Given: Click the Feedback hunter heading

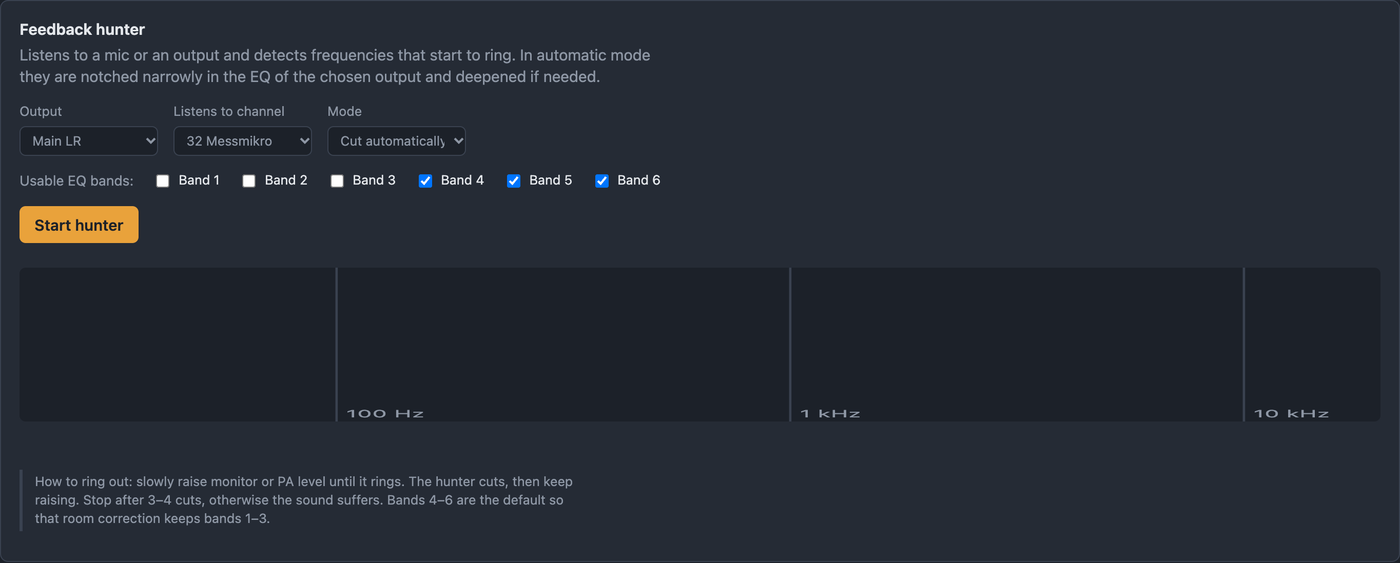Looking at the screenshot, I should (82, 30).
